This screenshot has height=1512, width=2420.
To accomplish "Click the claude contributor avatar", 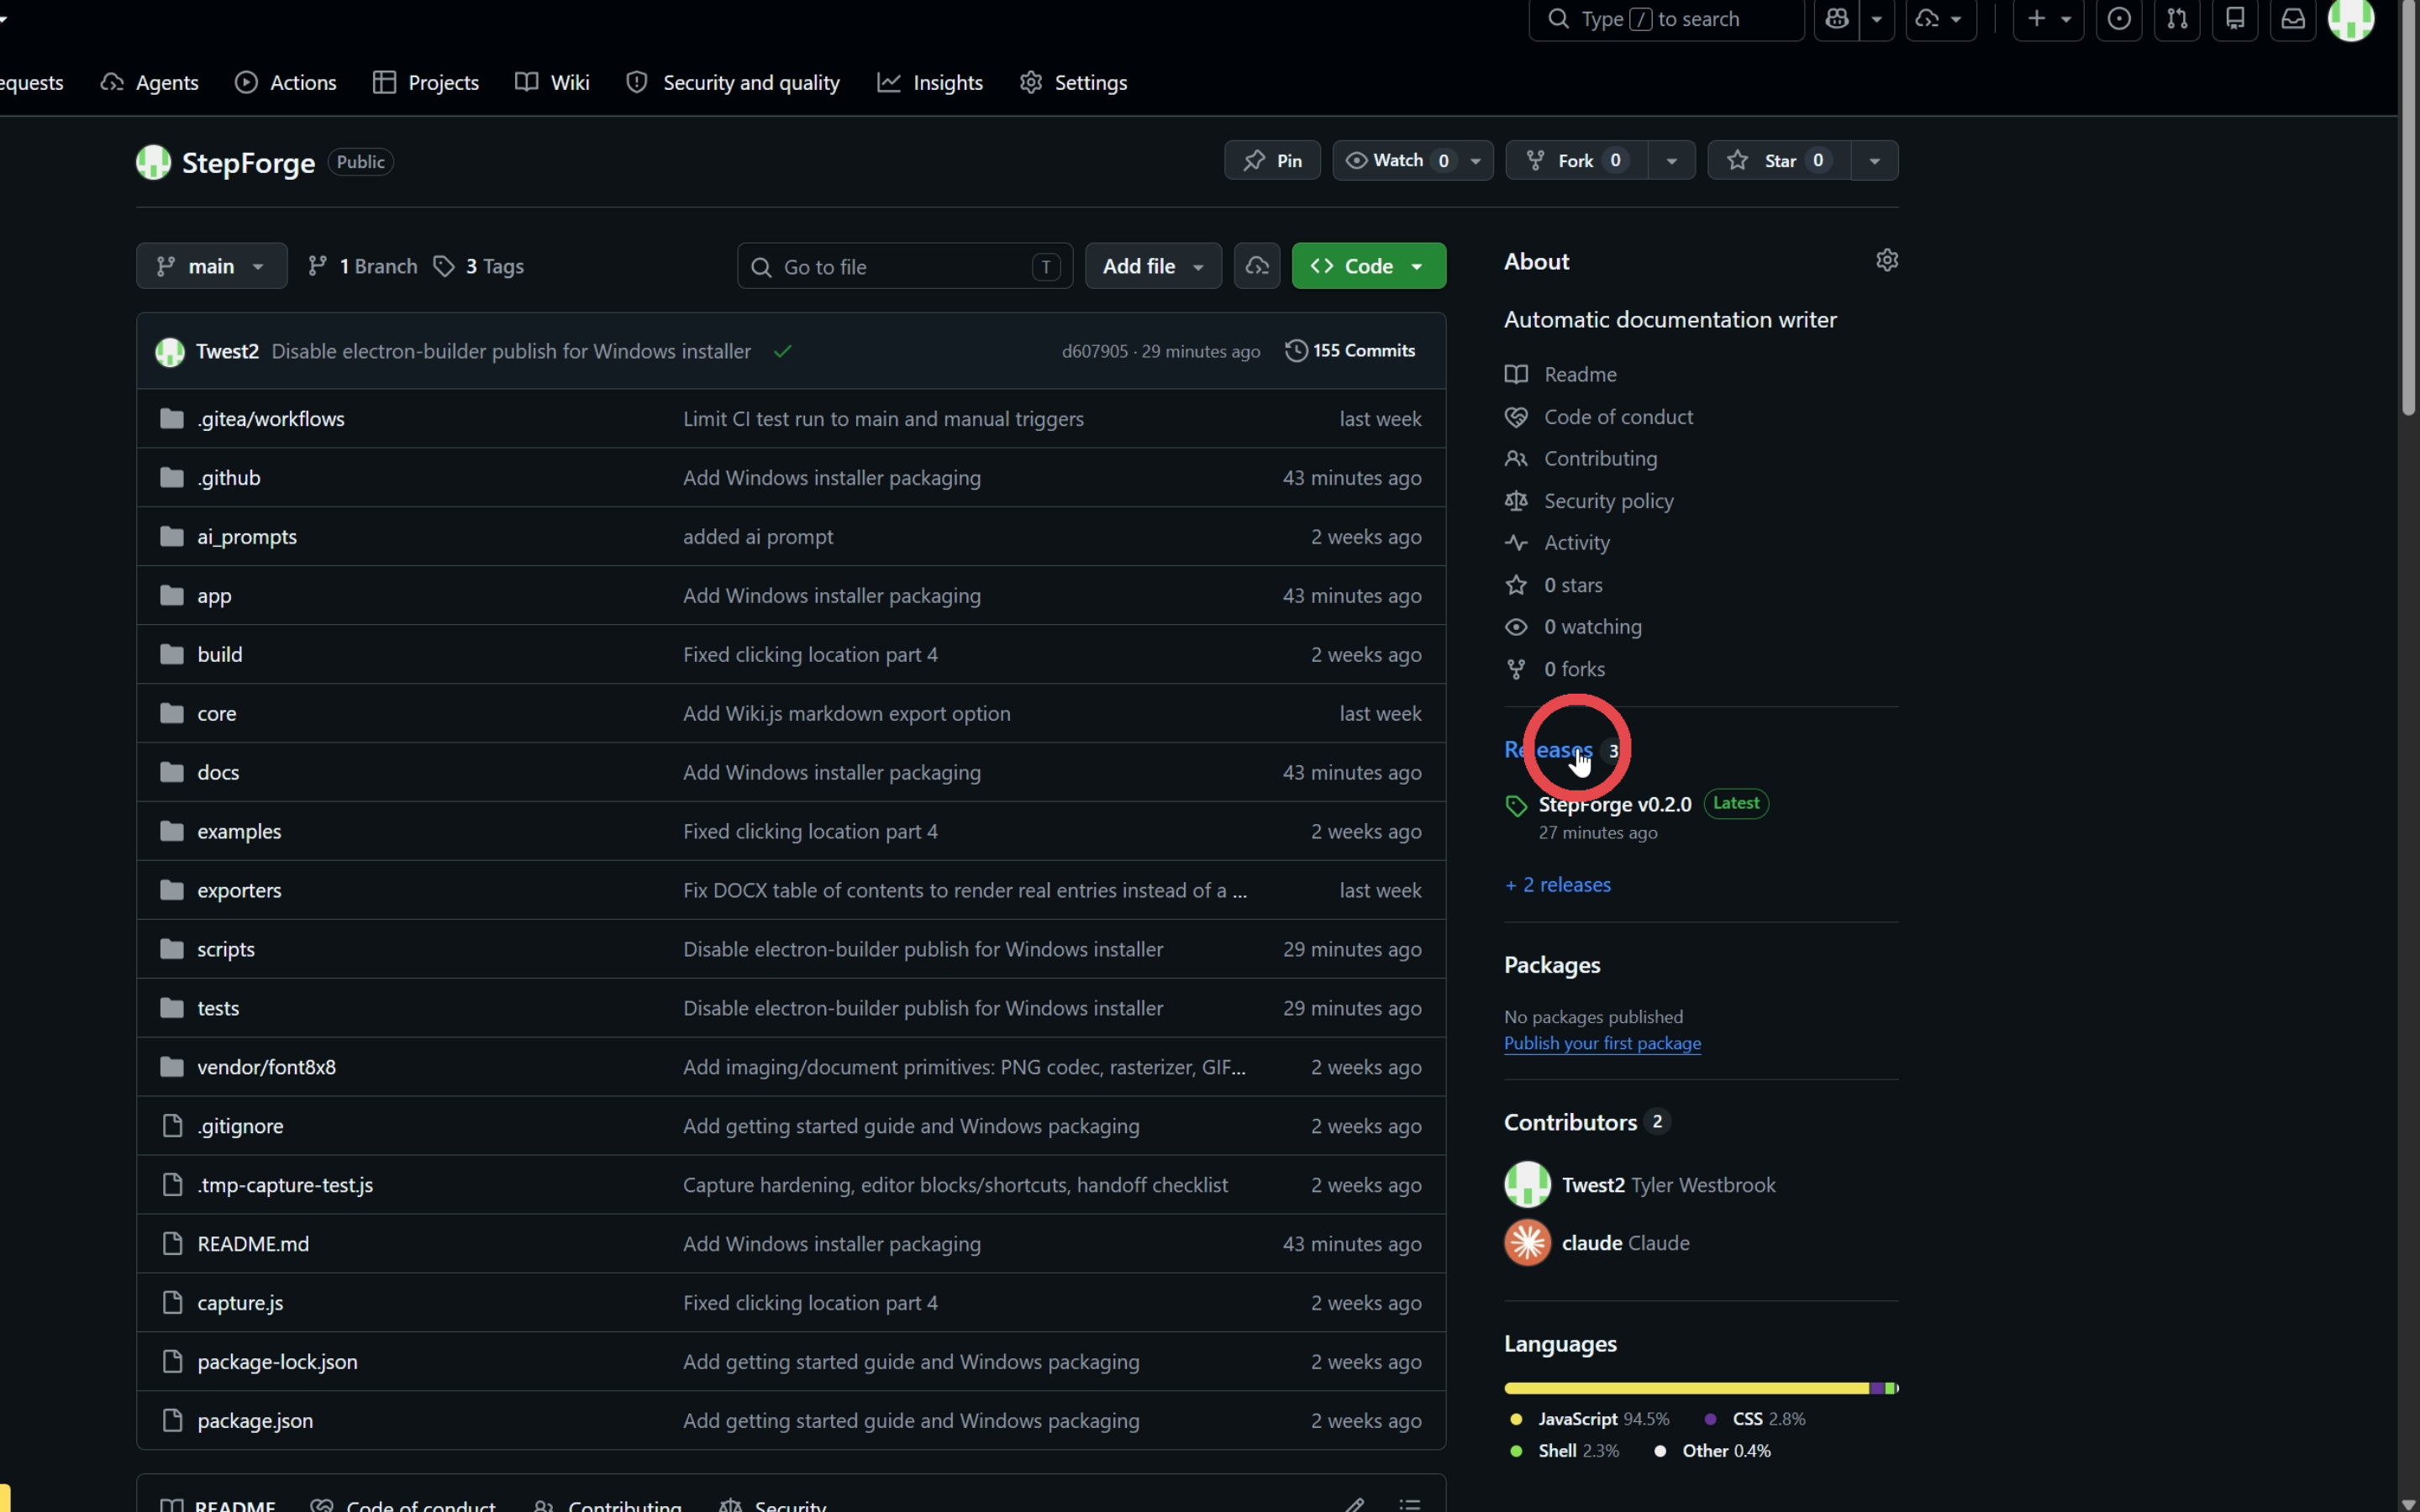I will 1527,1243.
